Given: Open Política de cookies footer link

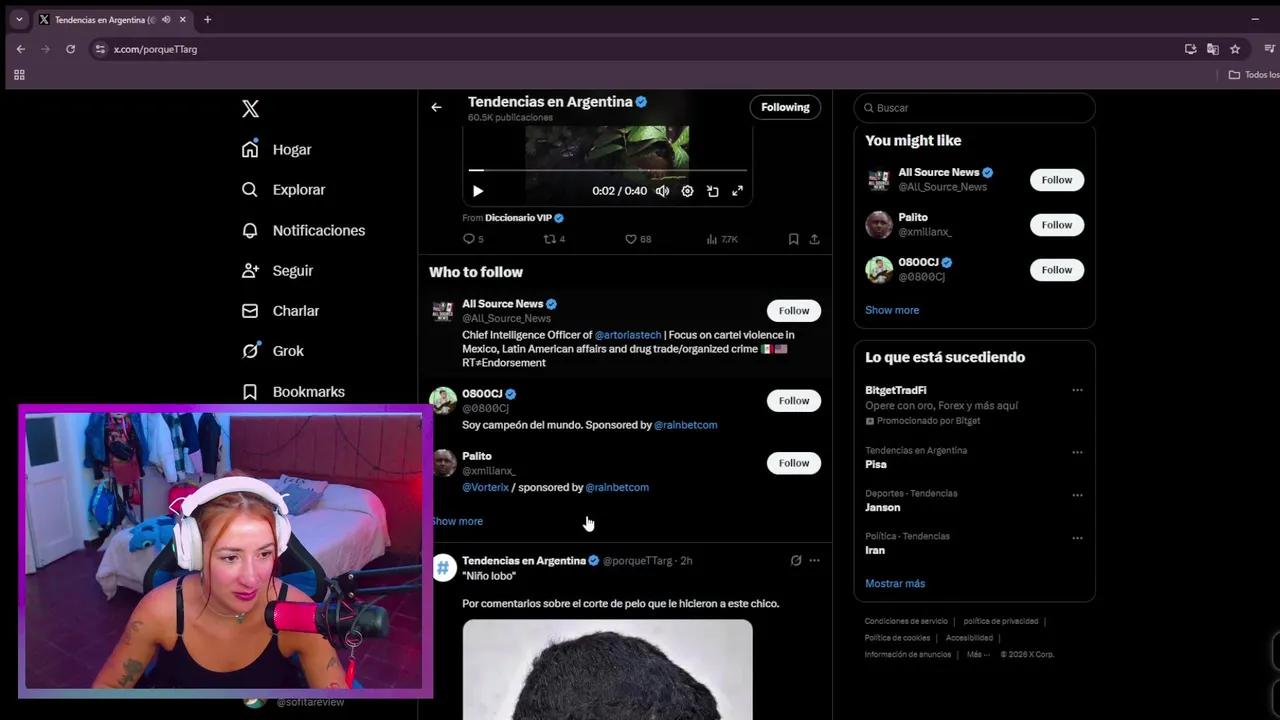Looking at the screenshot, I should pos(897,638).
